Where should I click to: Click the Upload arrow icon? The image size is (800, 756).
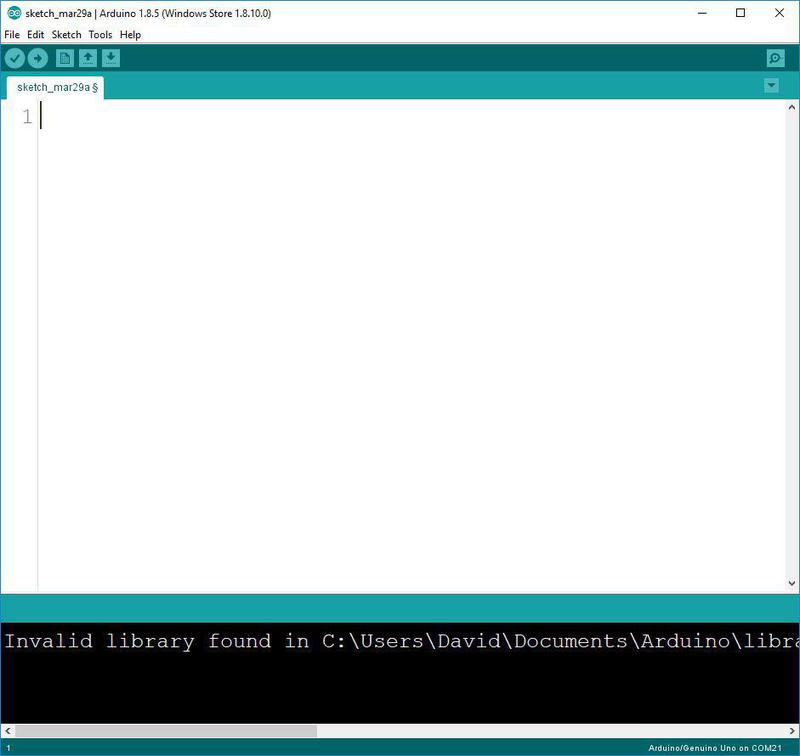(x=38, y=58)
